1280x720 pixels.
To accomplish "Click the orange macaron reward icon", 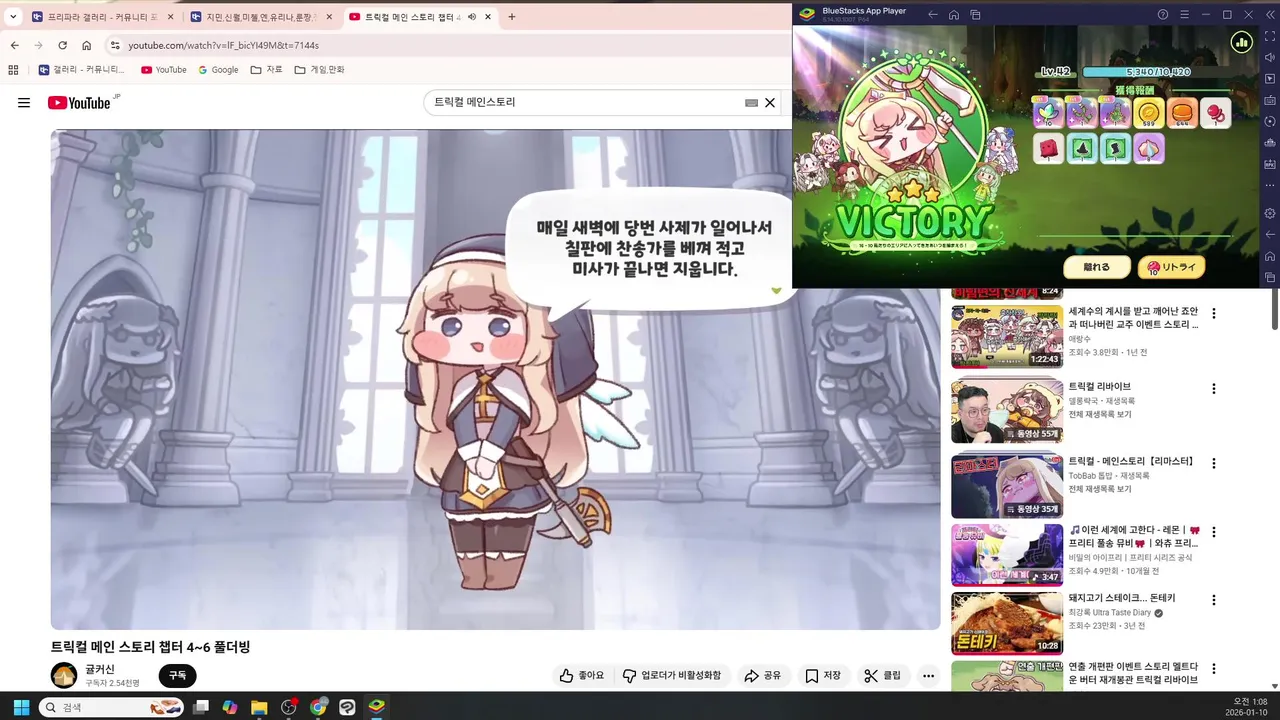I will coord(1182,113).
